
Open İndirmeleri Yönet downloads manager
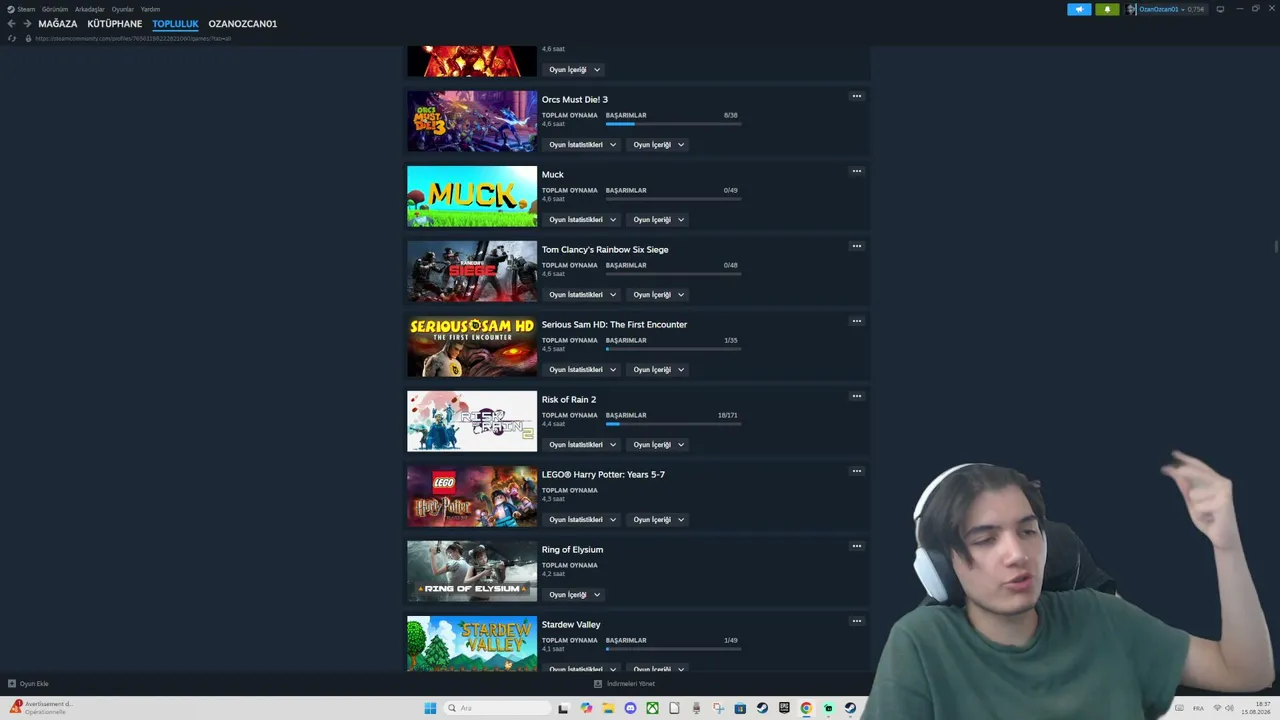(x=625, y=684)
